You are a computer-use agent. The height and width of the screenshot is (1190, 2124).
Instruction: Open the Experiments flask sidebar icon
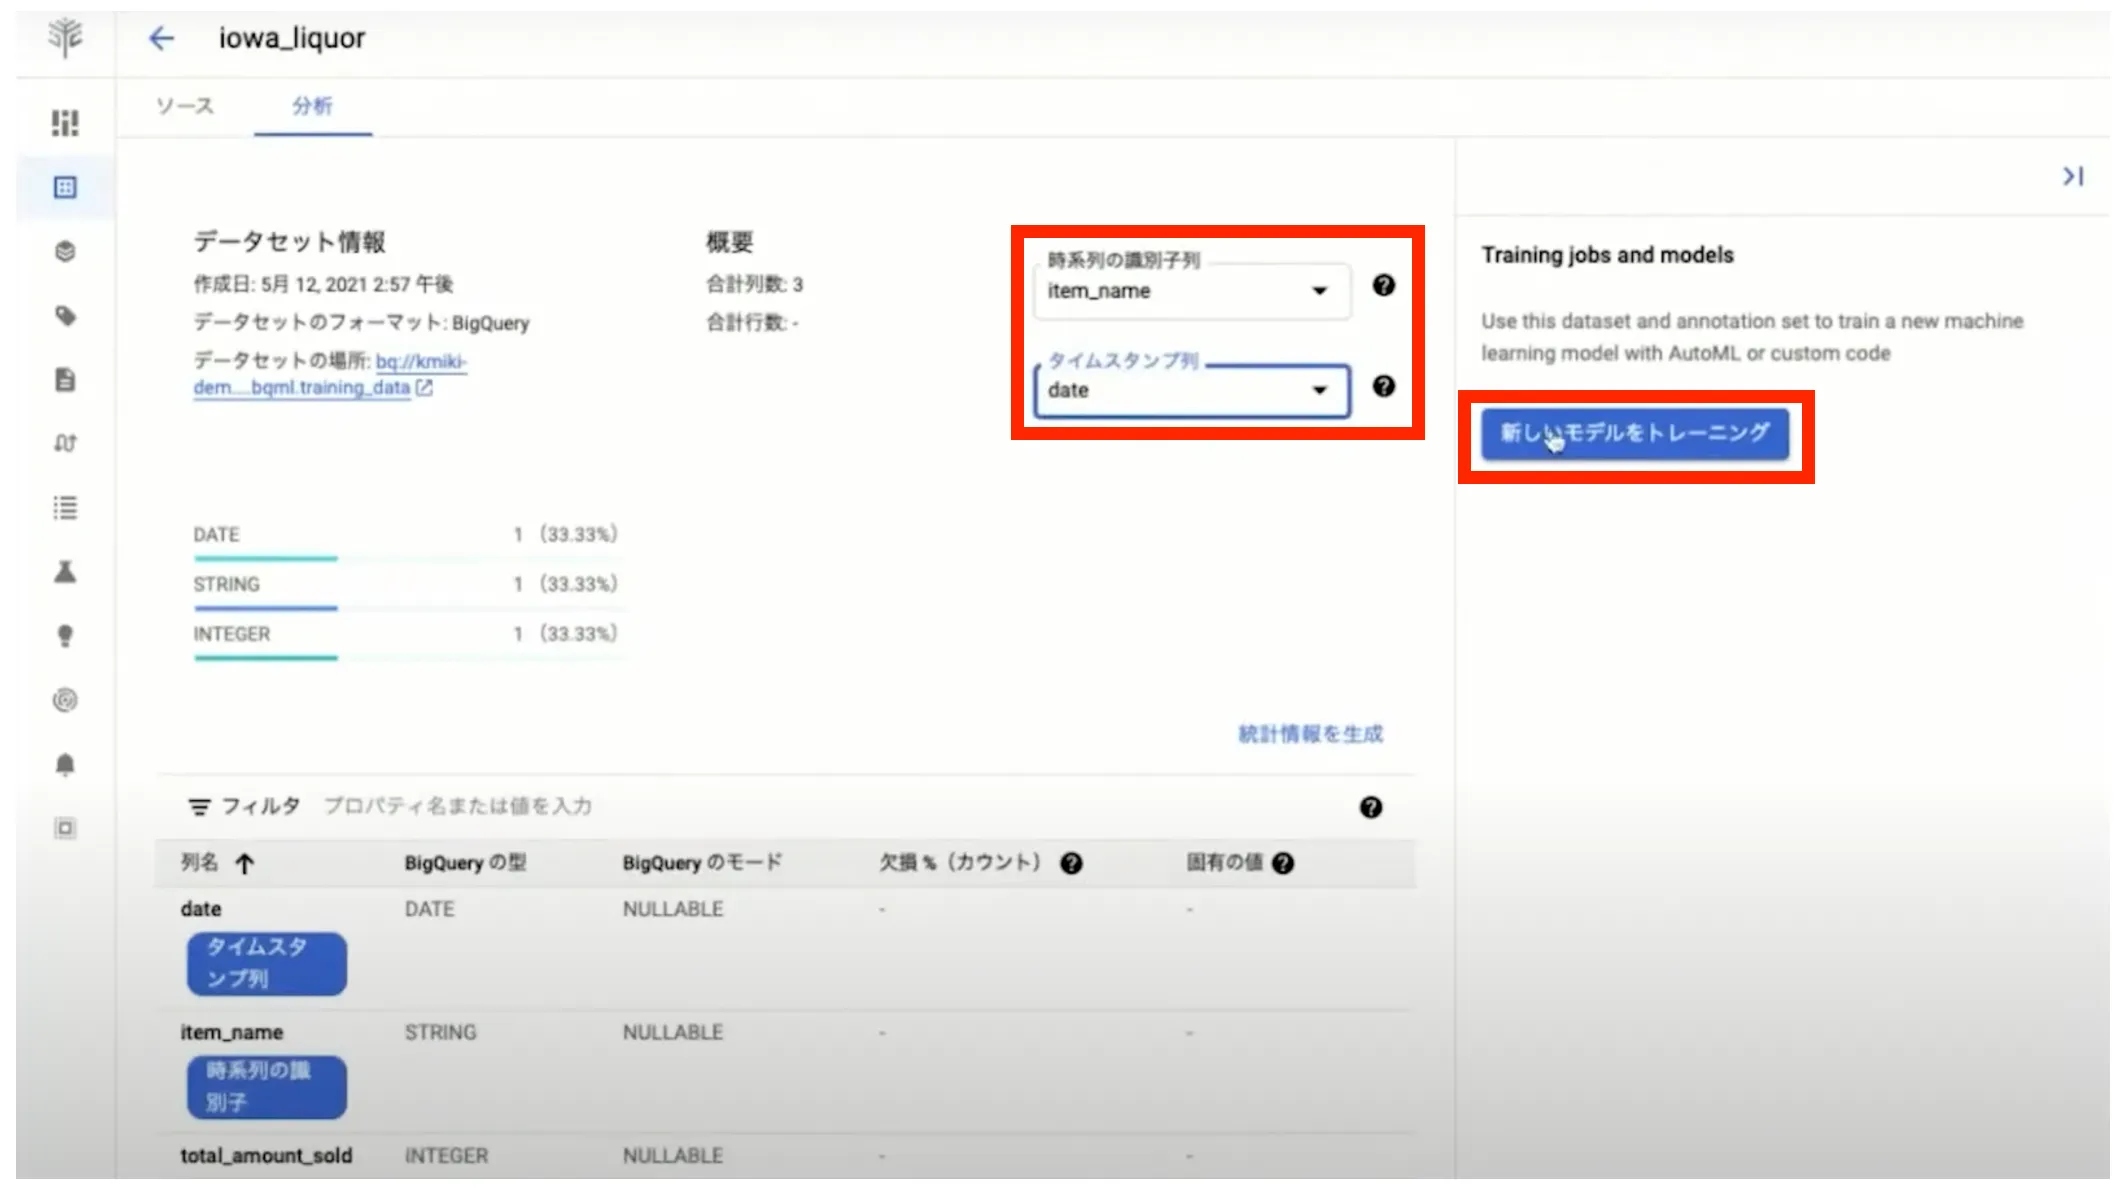(x=65, y=572)
